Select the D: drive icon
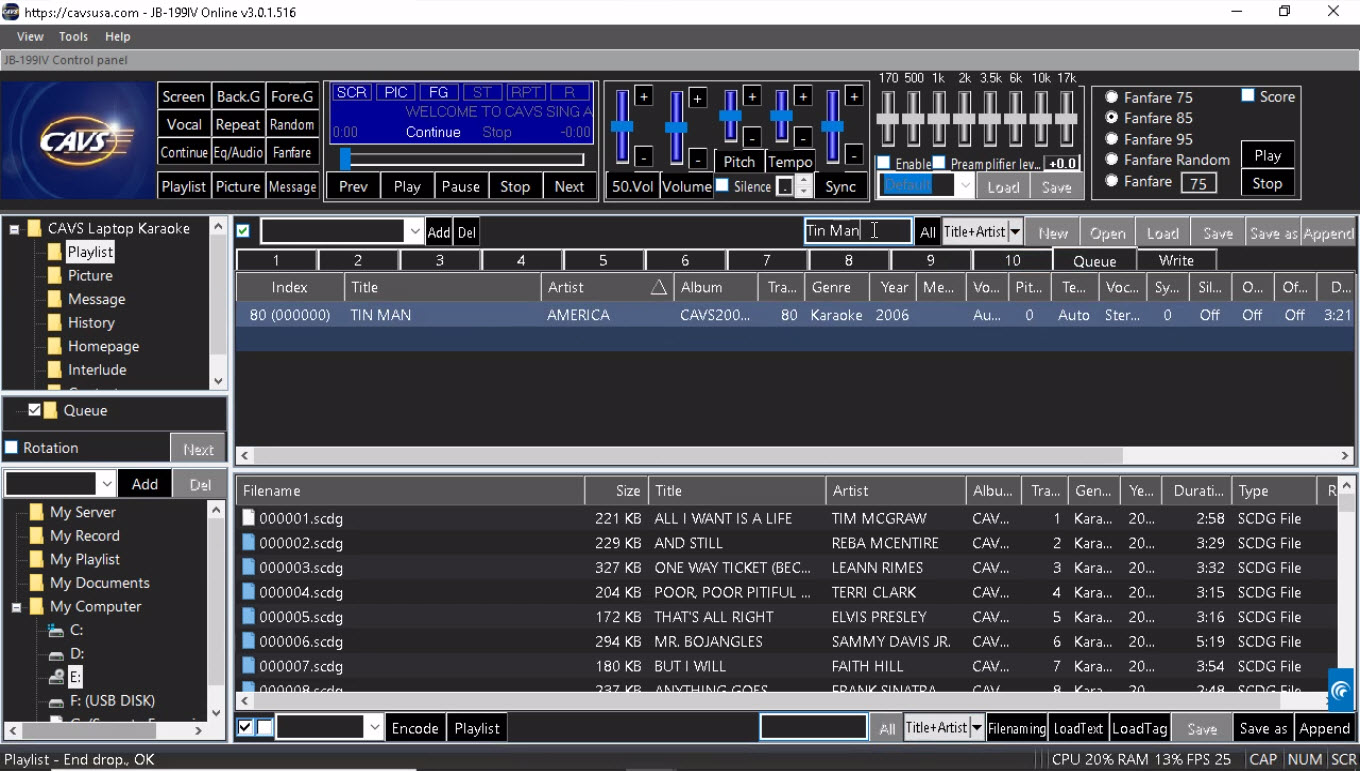This screenshot has height=771, width=1360. (x=56, y=654)
